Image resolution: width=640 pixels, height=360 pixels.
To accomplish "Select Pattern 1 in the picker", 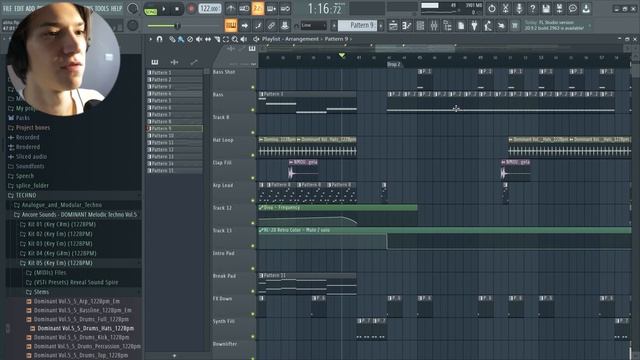I will [x=174, y=73].
